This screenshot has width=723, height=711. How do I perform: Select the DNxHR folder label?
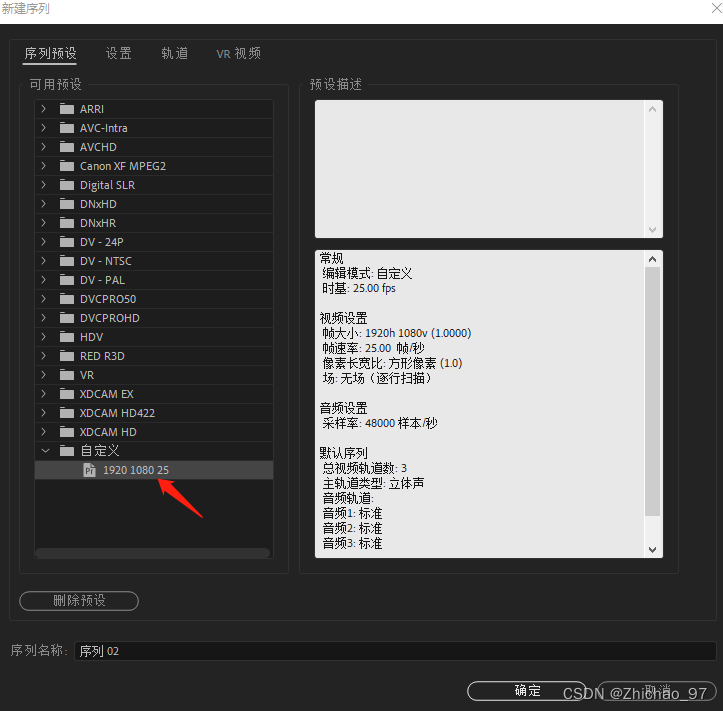pos(98,223)
